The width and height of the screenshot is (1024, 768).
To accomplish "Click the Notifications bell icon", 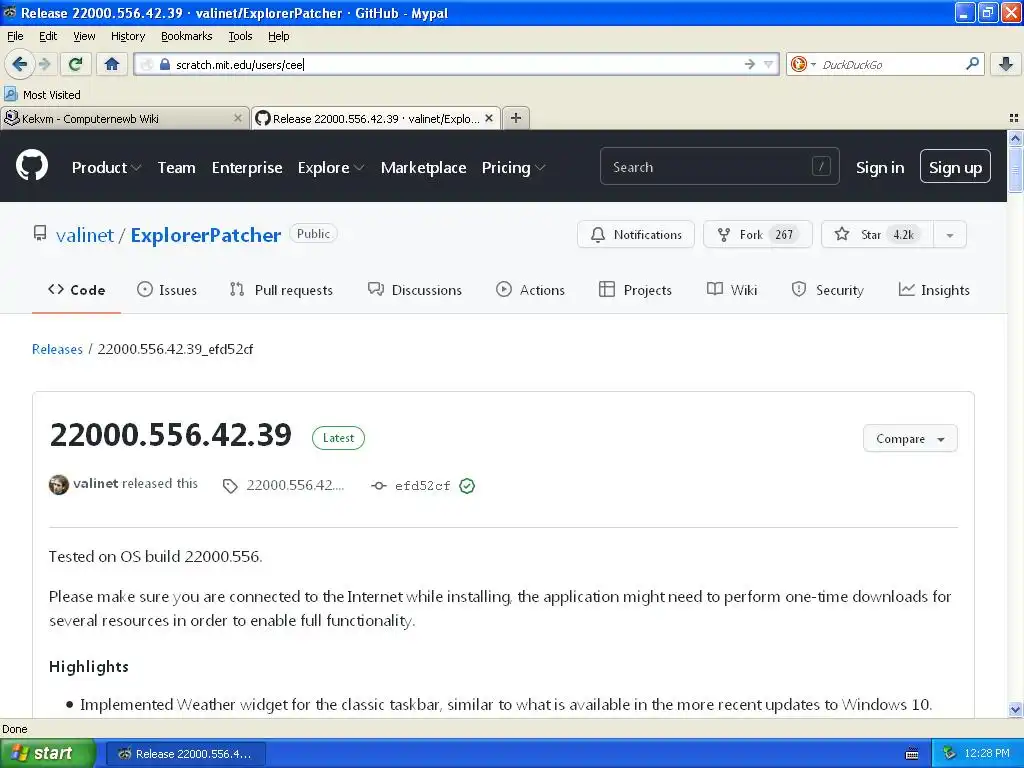I will pyautogui.click(x=598, y=234).
